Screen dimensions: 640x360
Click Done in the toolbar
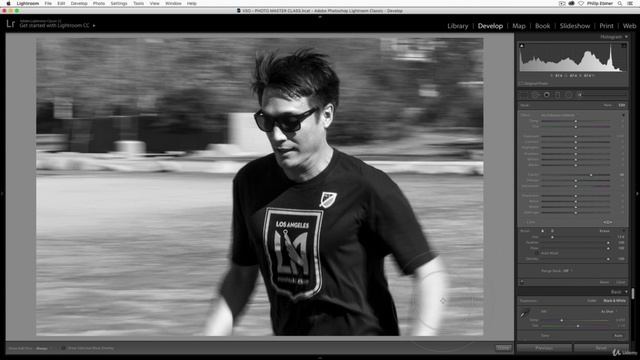[x=503, y=348]
